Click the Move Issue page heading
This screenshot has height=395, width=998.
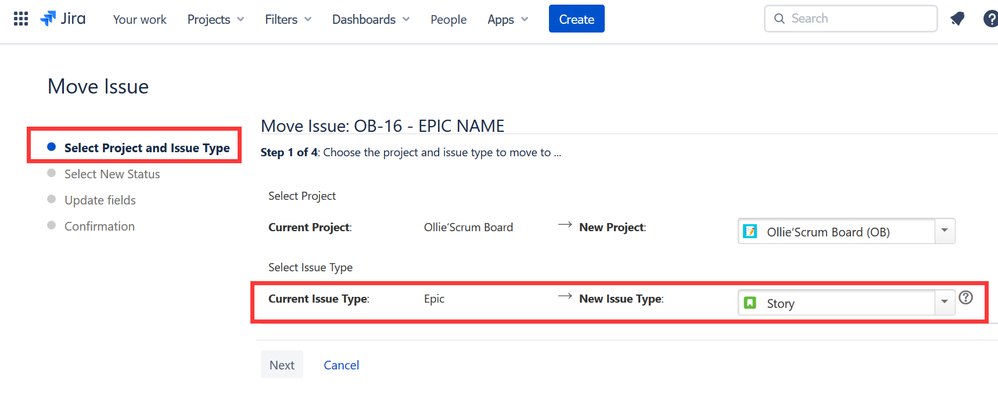[x=98, y=87]
